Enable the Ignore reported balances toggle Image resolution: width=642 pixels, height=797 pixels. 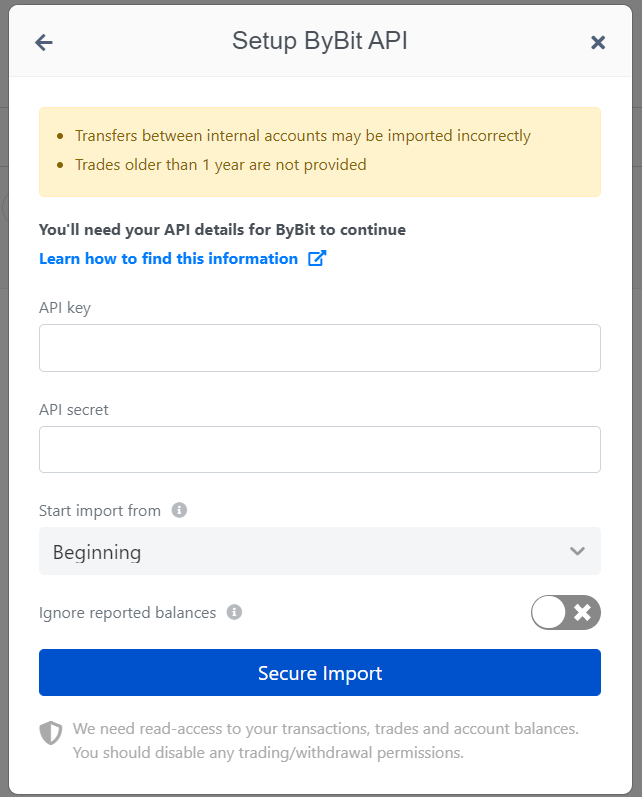pyautogui.click(x=565, y=612)
